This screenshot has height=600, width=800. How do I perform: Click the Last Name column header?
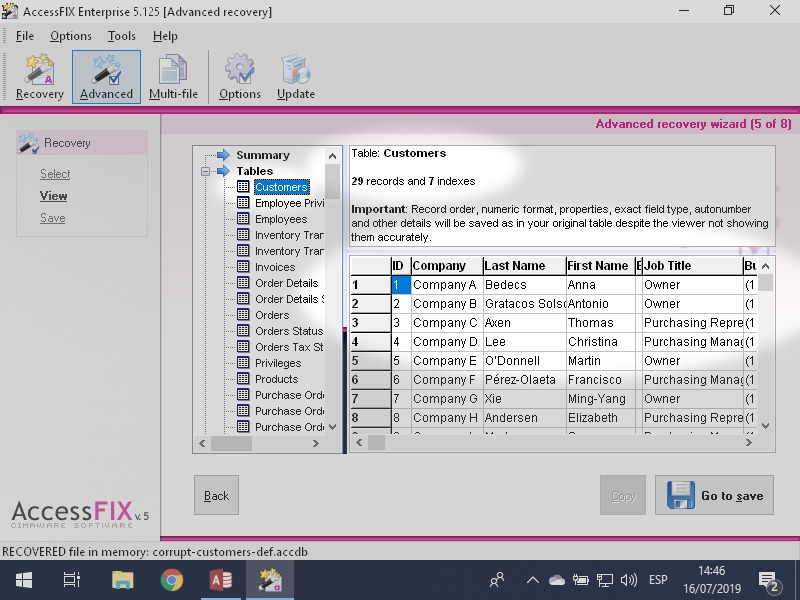515,266
